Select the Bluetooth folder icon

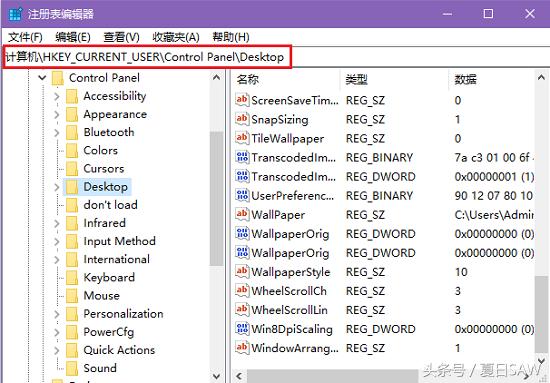coord(72,133)
